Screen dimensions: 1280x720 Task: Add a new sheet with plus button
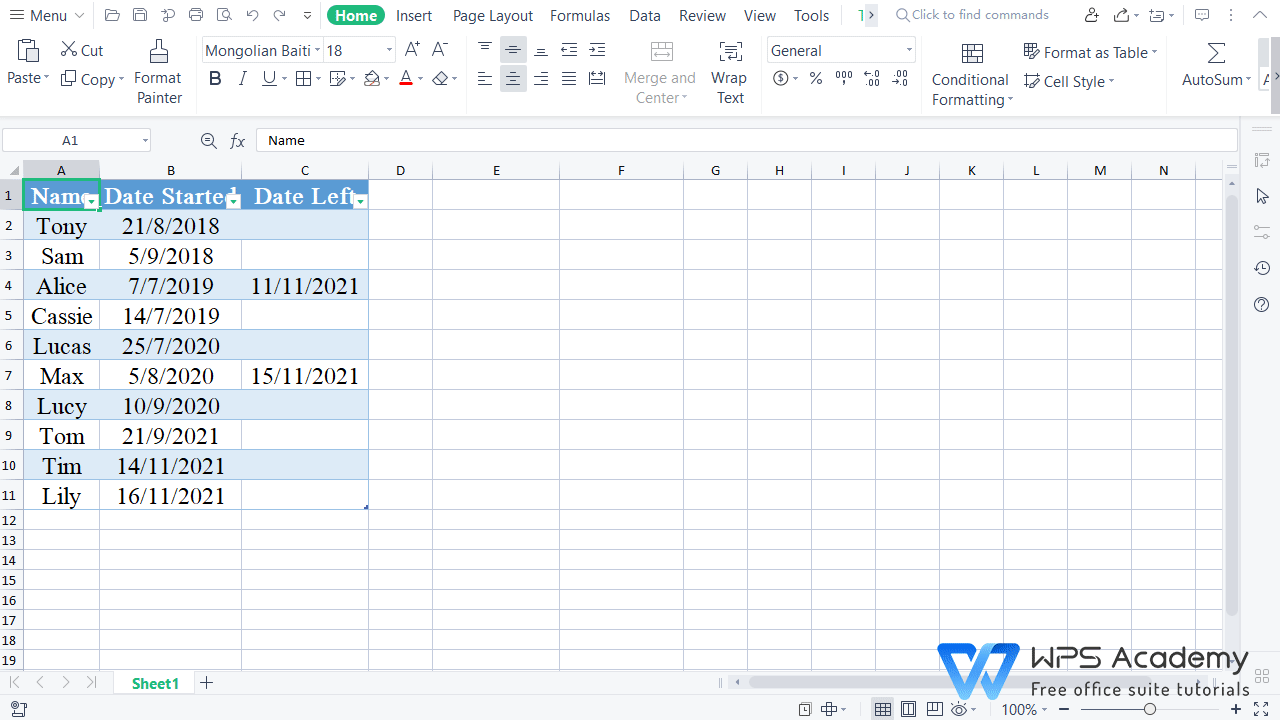(x=207, y=683)
